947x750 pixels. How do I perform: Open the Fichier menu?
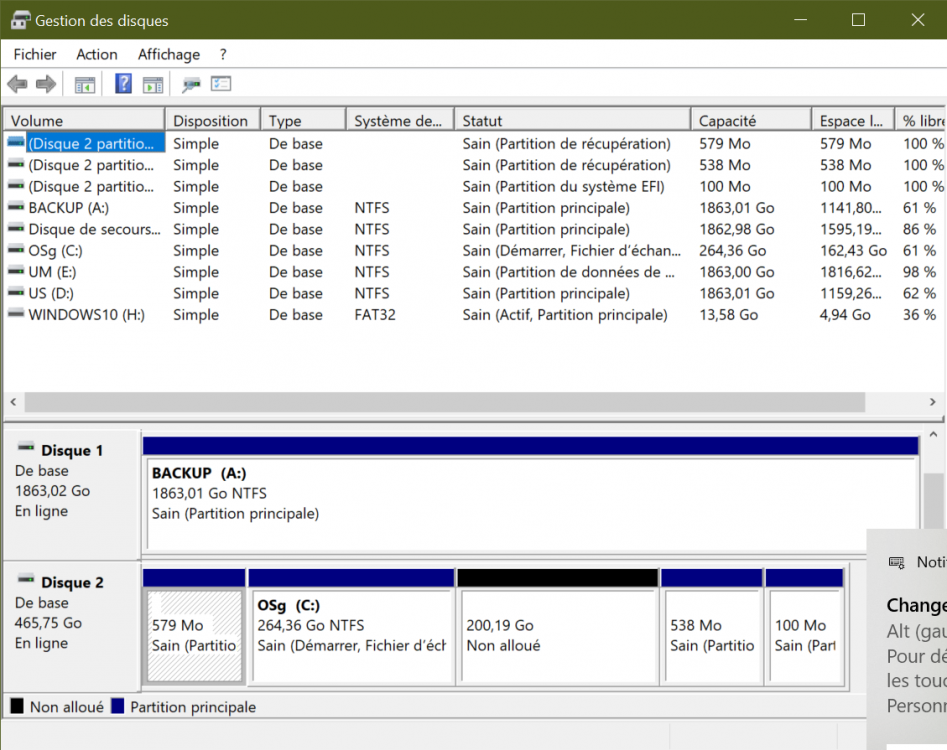[x=35, y=55]
